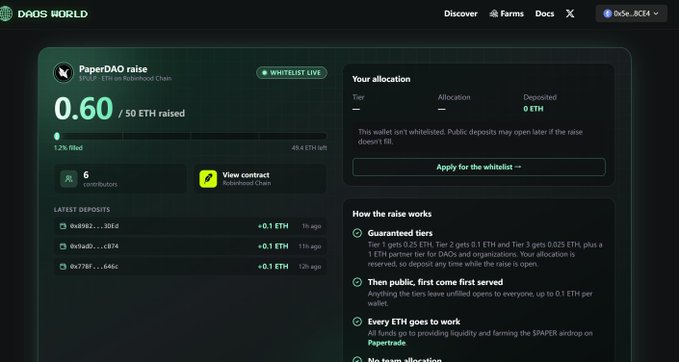Follow the Papertrade link

(x=387, y=343)
